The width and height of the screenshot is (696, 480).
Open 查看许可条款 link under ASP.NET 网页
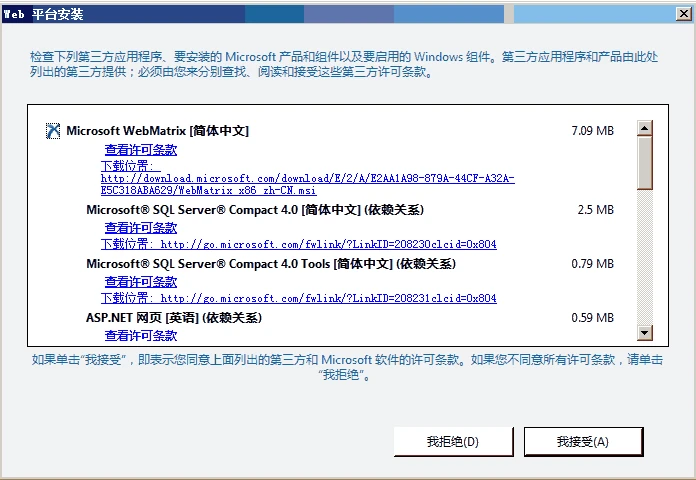tap(141, 336)
